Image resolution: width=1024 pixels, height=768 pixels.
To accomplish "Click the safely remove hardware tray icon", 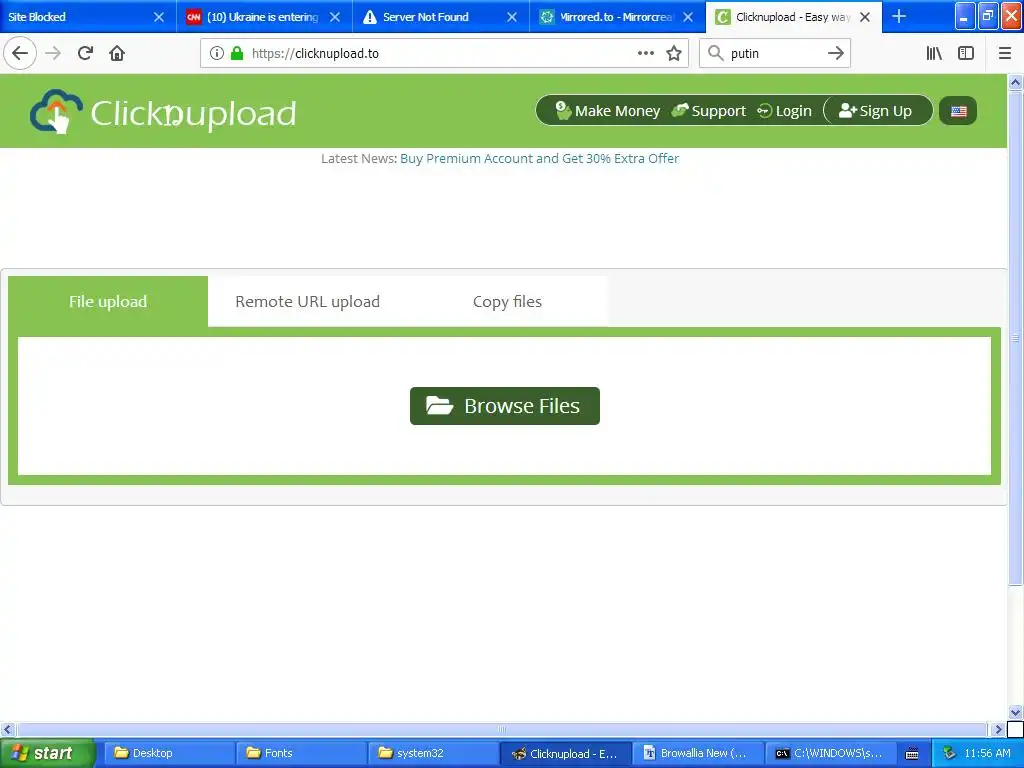I will coord(950,753).
